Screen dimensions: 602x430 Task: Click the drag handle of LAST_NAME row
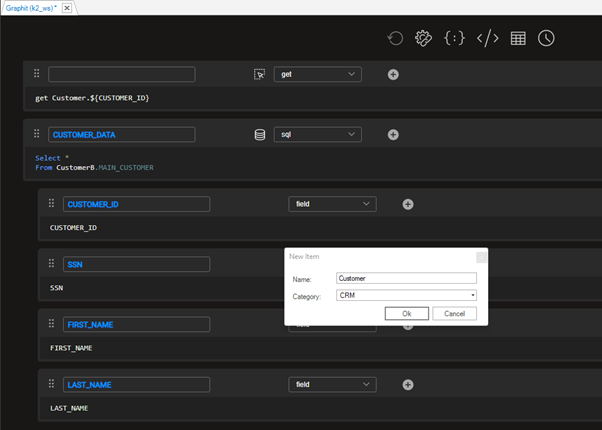click(51, 383)
